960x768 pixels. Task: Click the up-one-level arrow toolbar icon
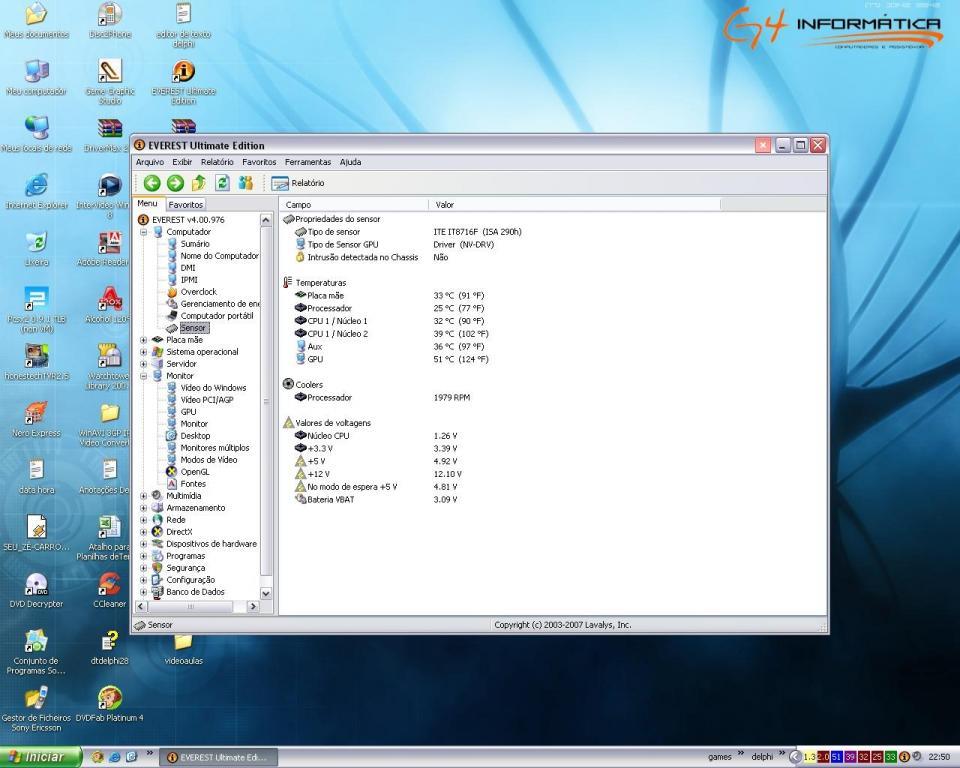pos(198,183)
